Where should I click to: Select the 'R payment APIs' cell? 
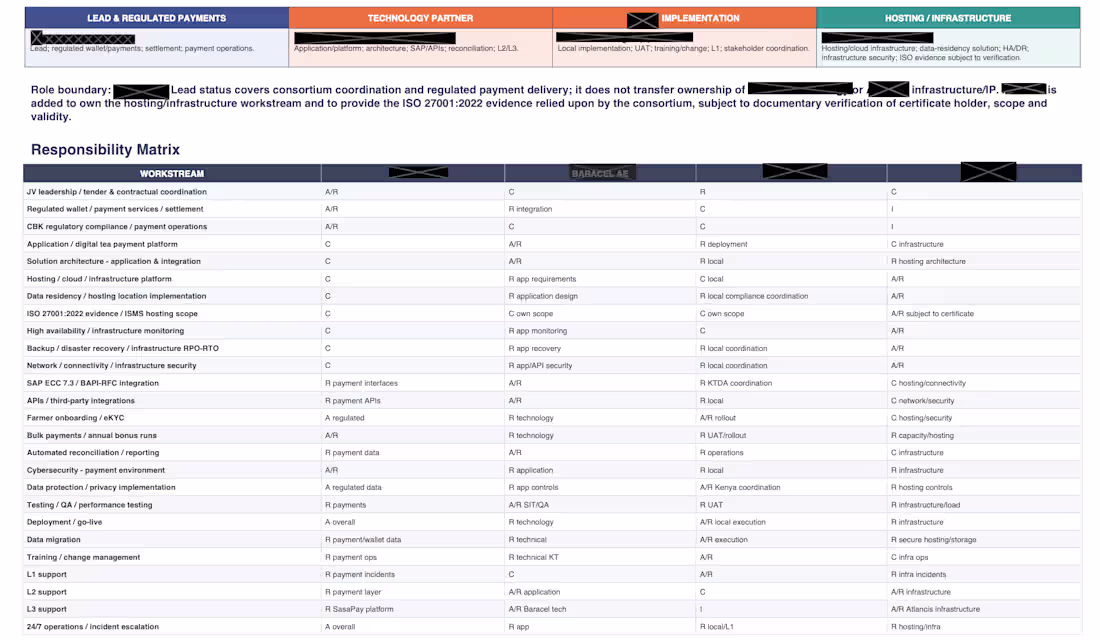click(x=353, y=401)
